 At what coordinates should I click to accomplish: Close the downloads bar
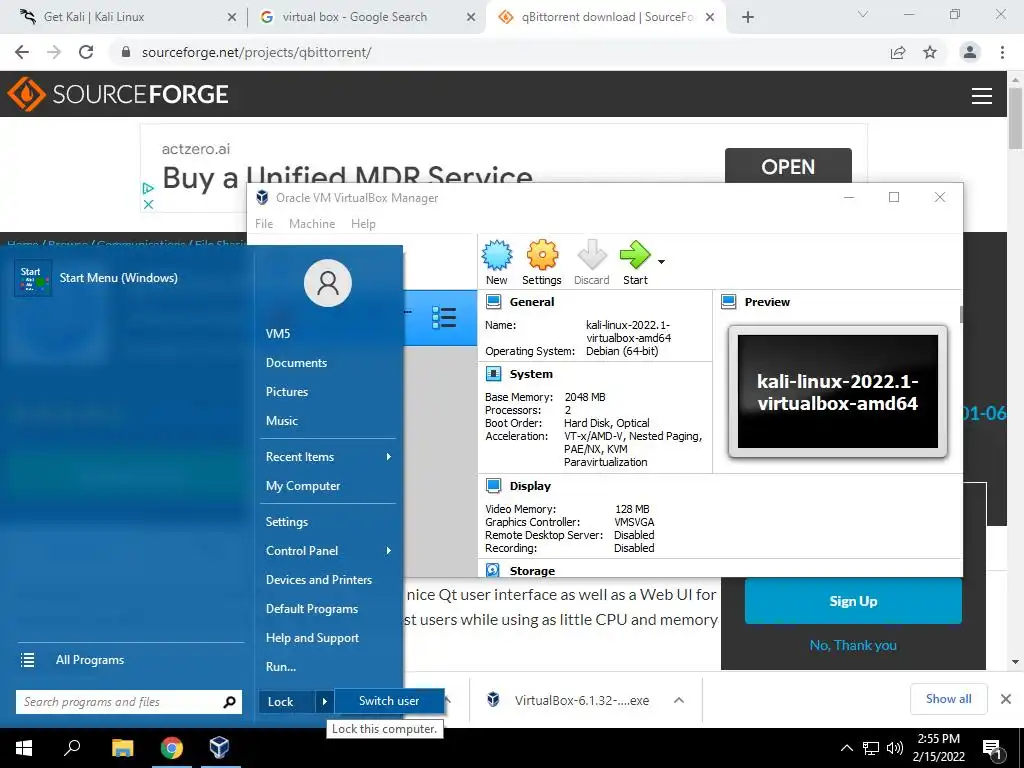[1006, 699]
